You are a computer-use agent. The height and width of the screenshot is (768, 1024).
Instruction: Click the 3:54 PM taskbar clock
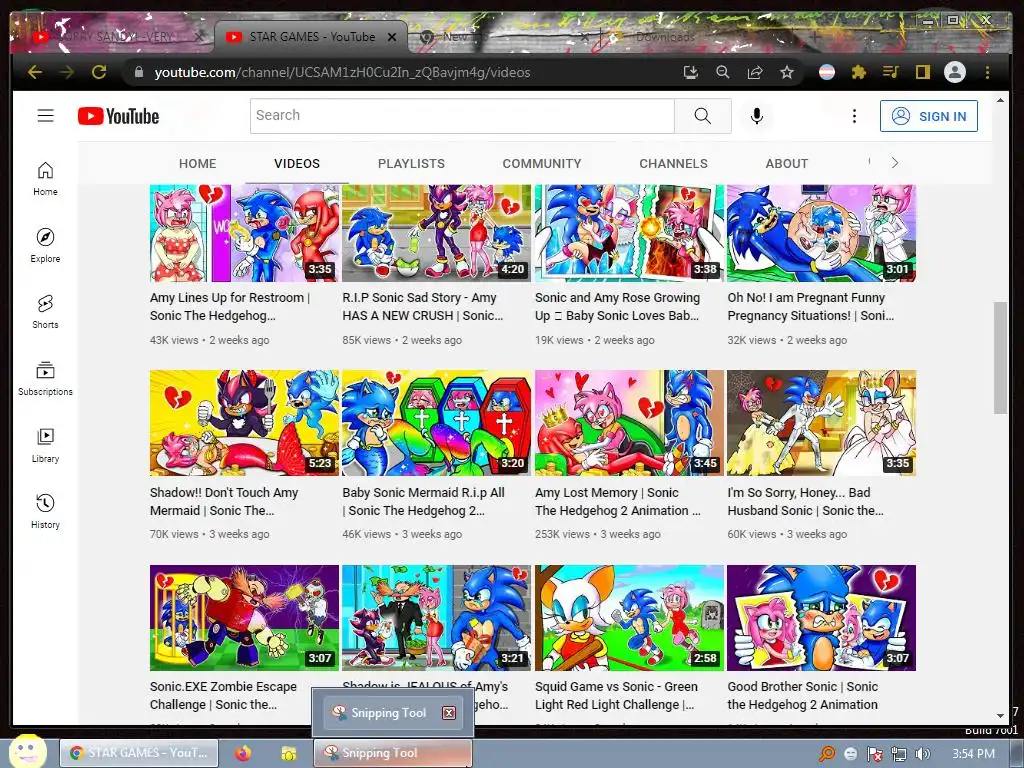pos(973,754)
